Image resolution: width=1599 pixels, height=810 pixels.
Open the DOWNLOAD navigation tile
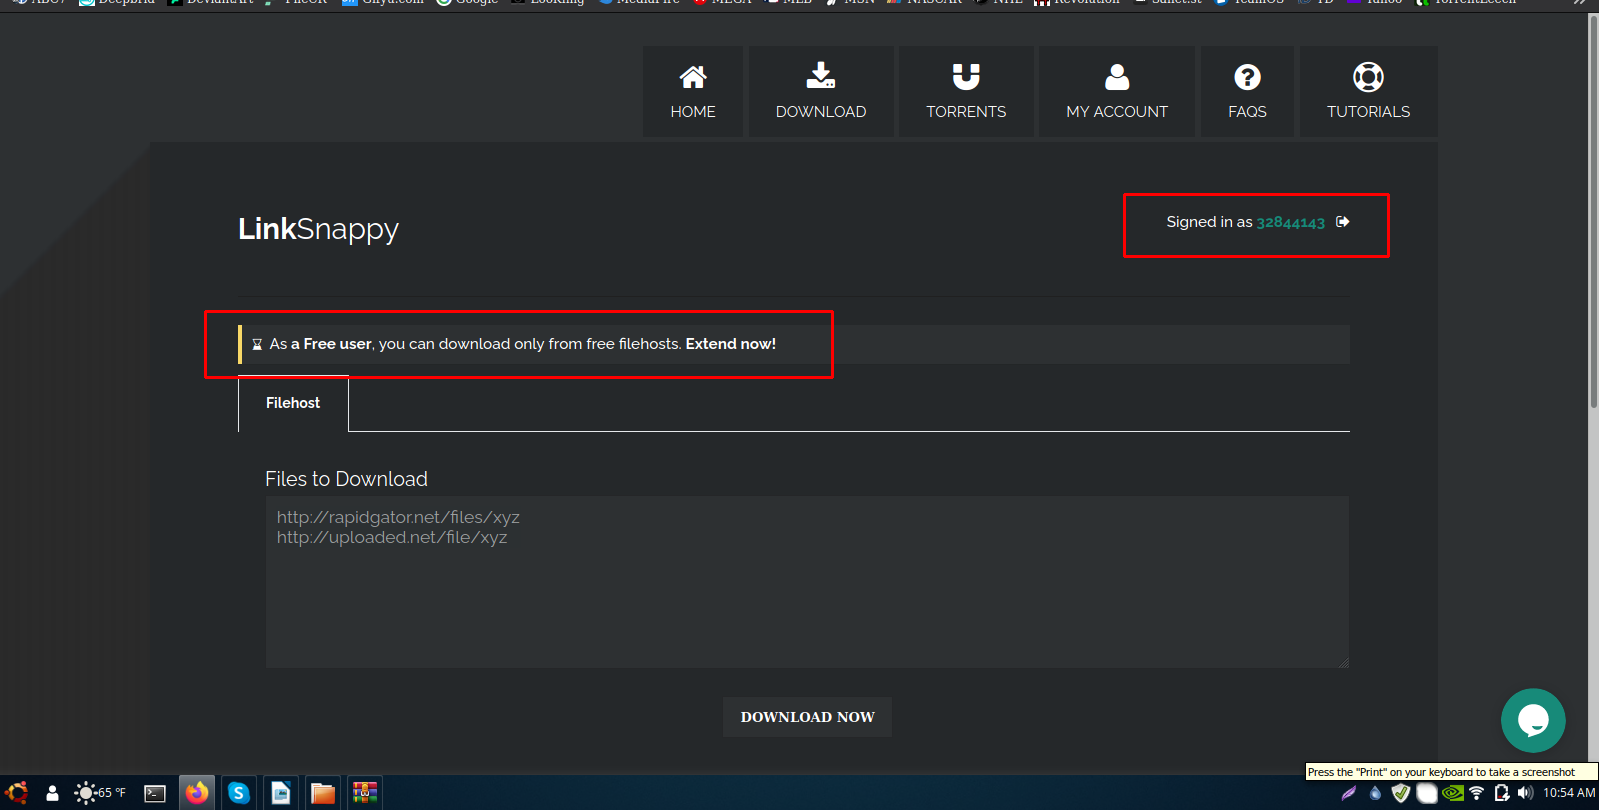pos(821,91)
